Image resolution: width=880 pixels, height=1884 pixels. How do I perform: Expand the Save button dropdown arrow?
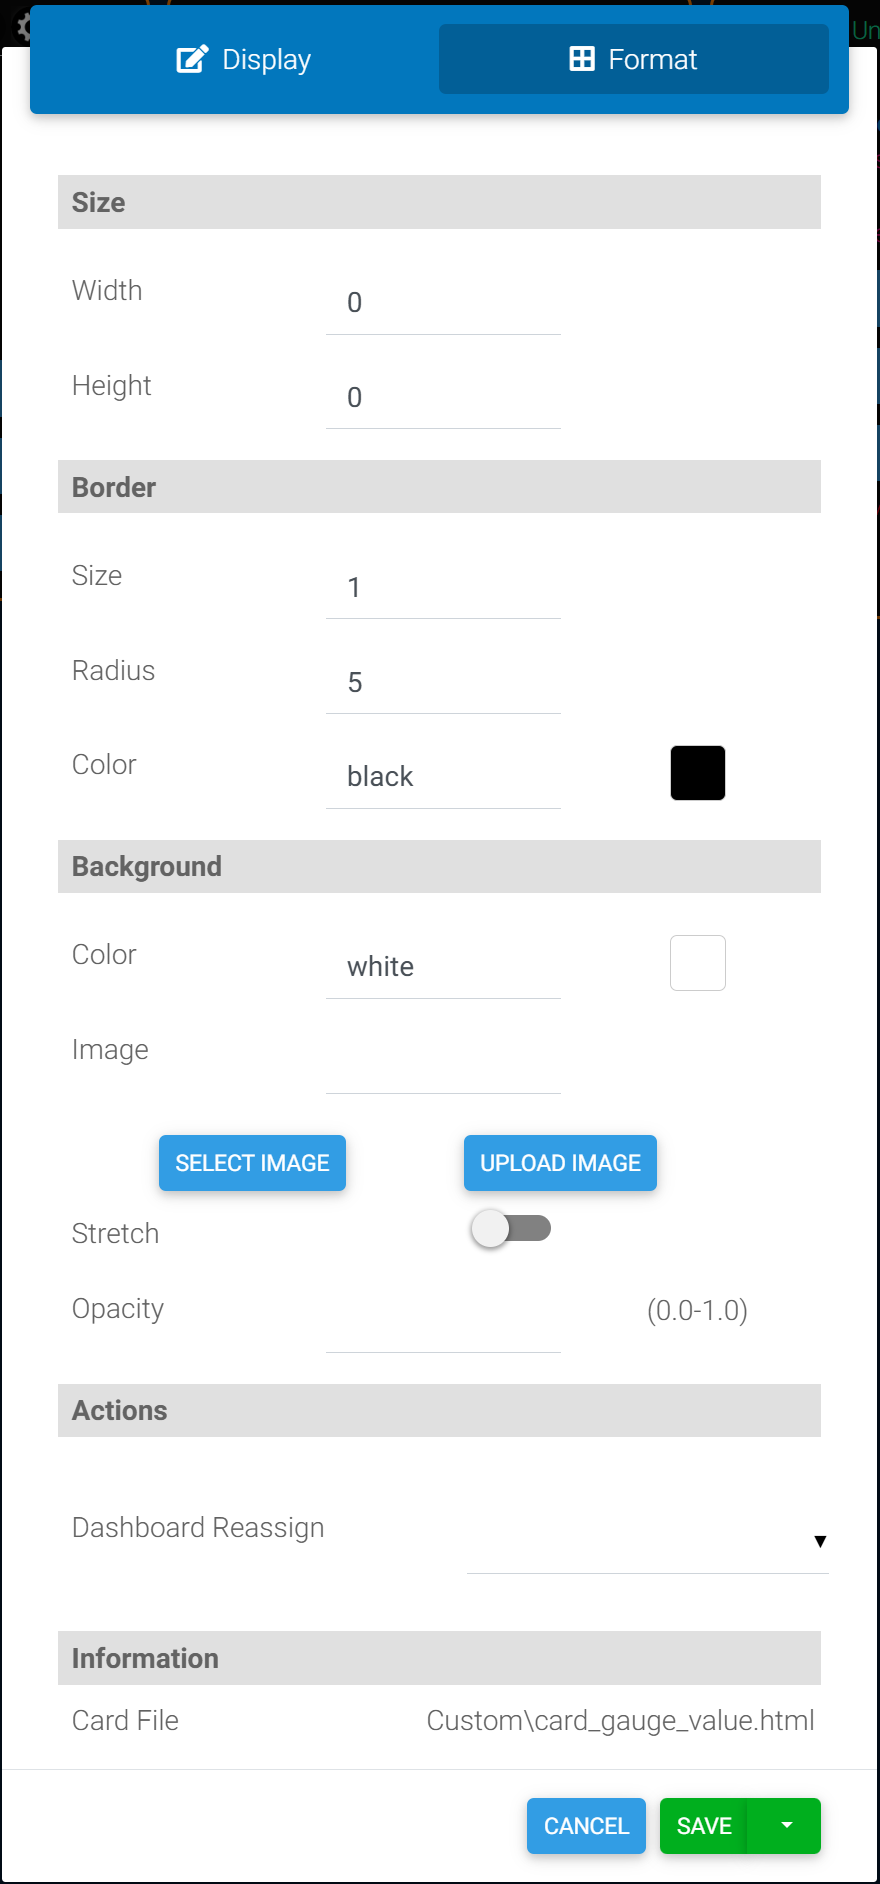pyautogui.click(x=786, y=1826)
